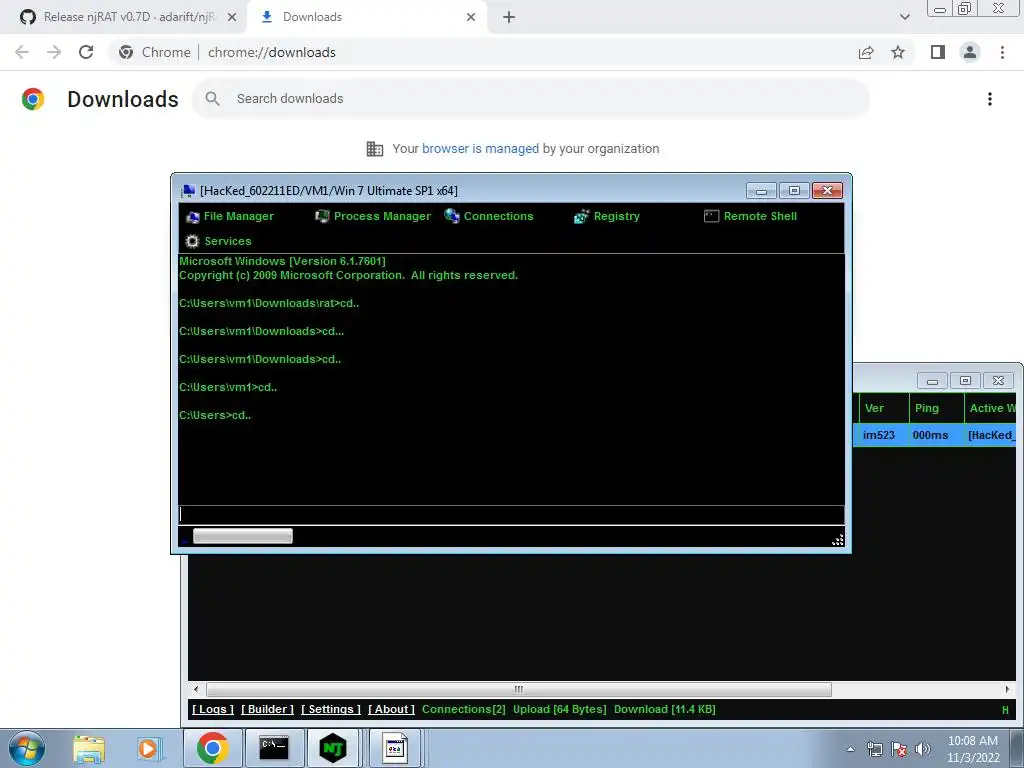The width and height of the screenshot is (1024, 768).
Task: Click the About button
Action: pyautogui.click(x=391, y=709)
